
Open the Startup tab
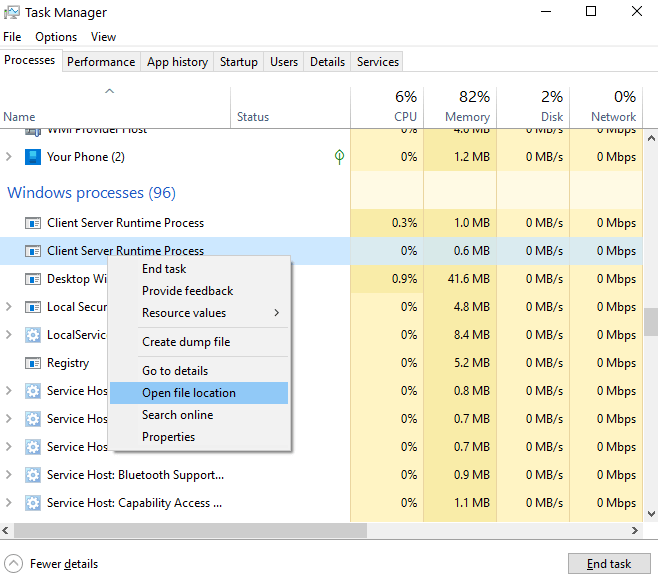pyautogui.click(x=238, y=62)
